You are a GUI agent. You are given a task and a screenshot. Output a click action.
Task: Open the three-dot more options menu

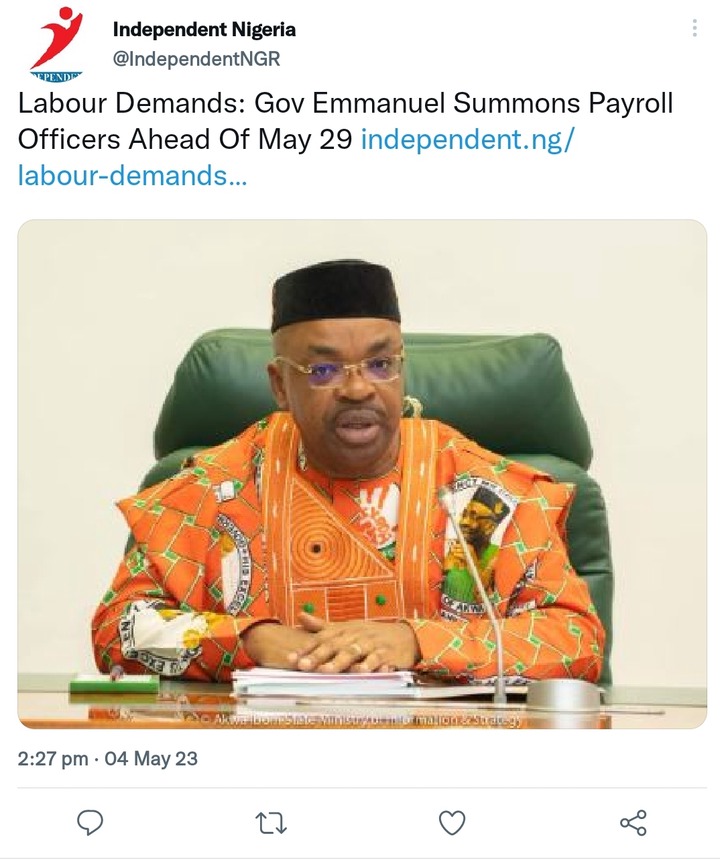[x=695, y=28]
